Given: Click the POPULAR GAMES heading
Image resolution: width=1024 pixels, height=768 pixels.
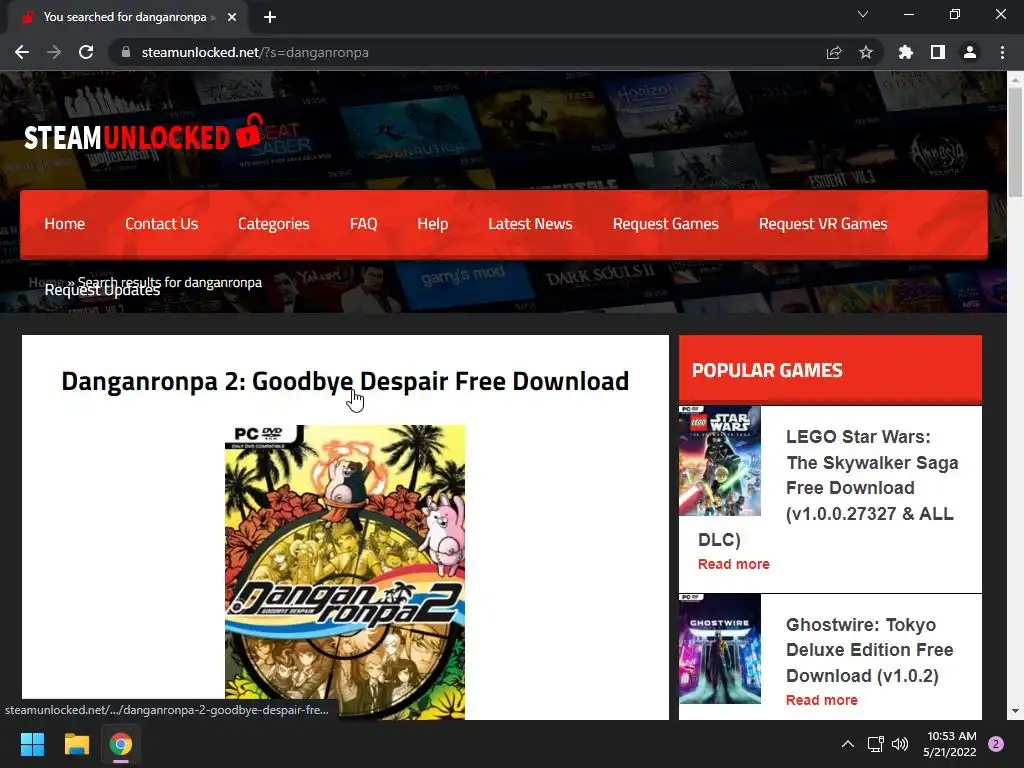Looking at the screenshot, I should [767, 370].
